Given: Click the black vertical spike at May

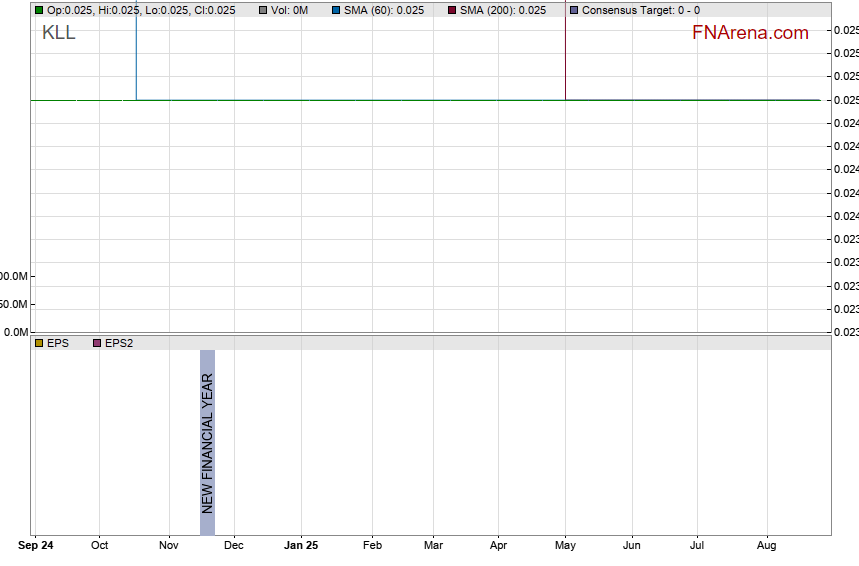Looking at the screenshot, I should (x=566, y=55).
